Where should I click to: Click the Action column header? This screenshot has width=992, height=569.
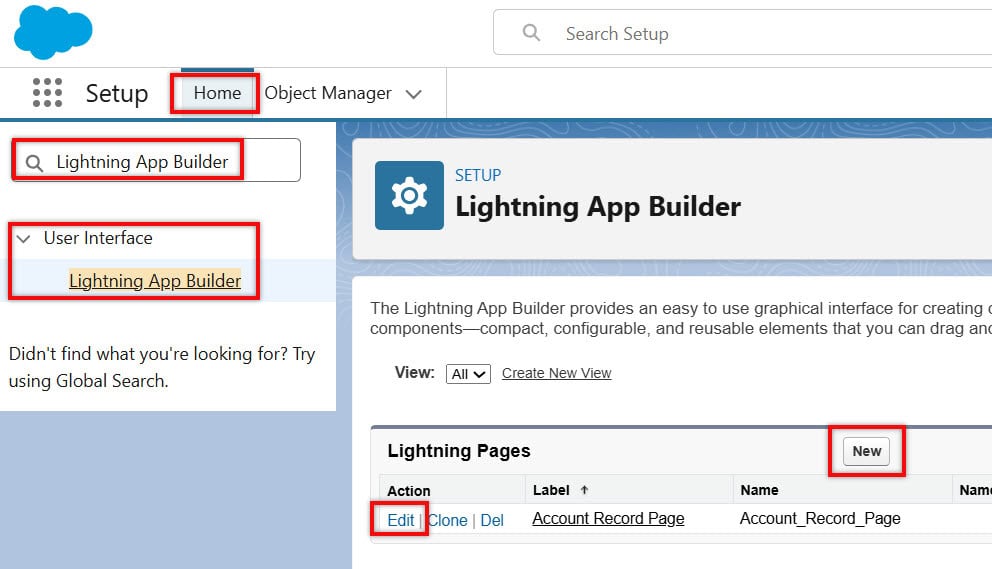[409, 491]
